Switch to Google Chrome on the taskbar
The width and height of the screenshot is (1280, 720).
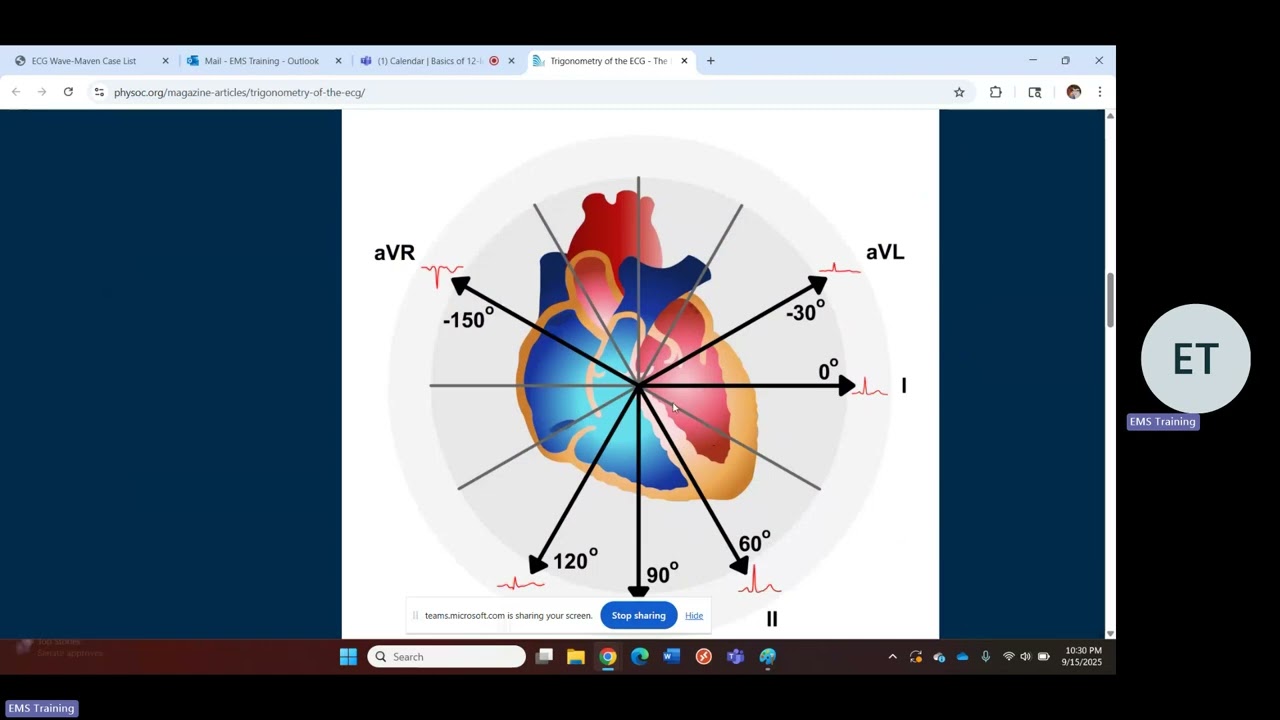pyautogui.click(x=608, y=657)
